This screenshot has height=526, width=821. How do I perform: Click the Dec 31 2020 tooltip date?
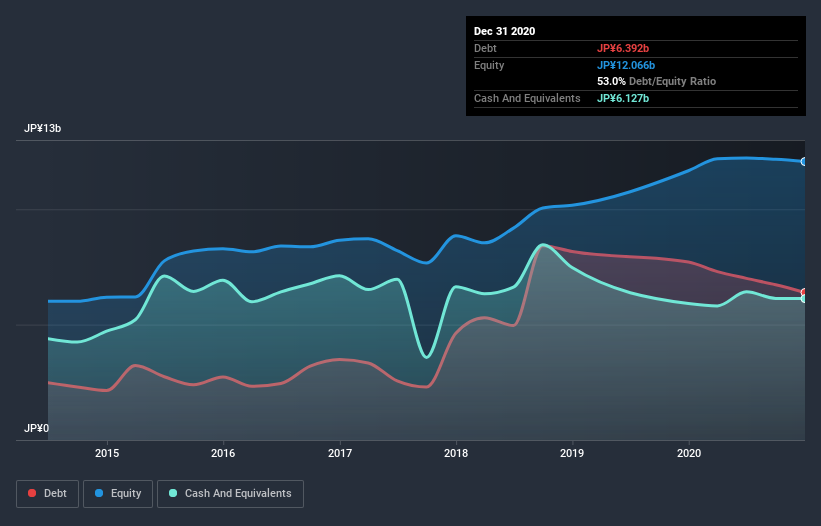504,31
